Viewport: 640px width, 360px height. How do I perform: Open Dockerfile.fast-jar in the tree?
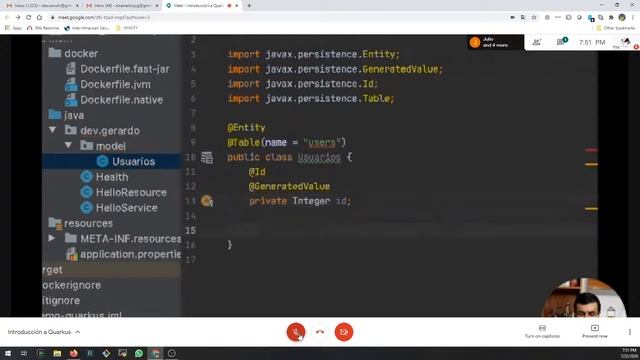click(118, 69)
